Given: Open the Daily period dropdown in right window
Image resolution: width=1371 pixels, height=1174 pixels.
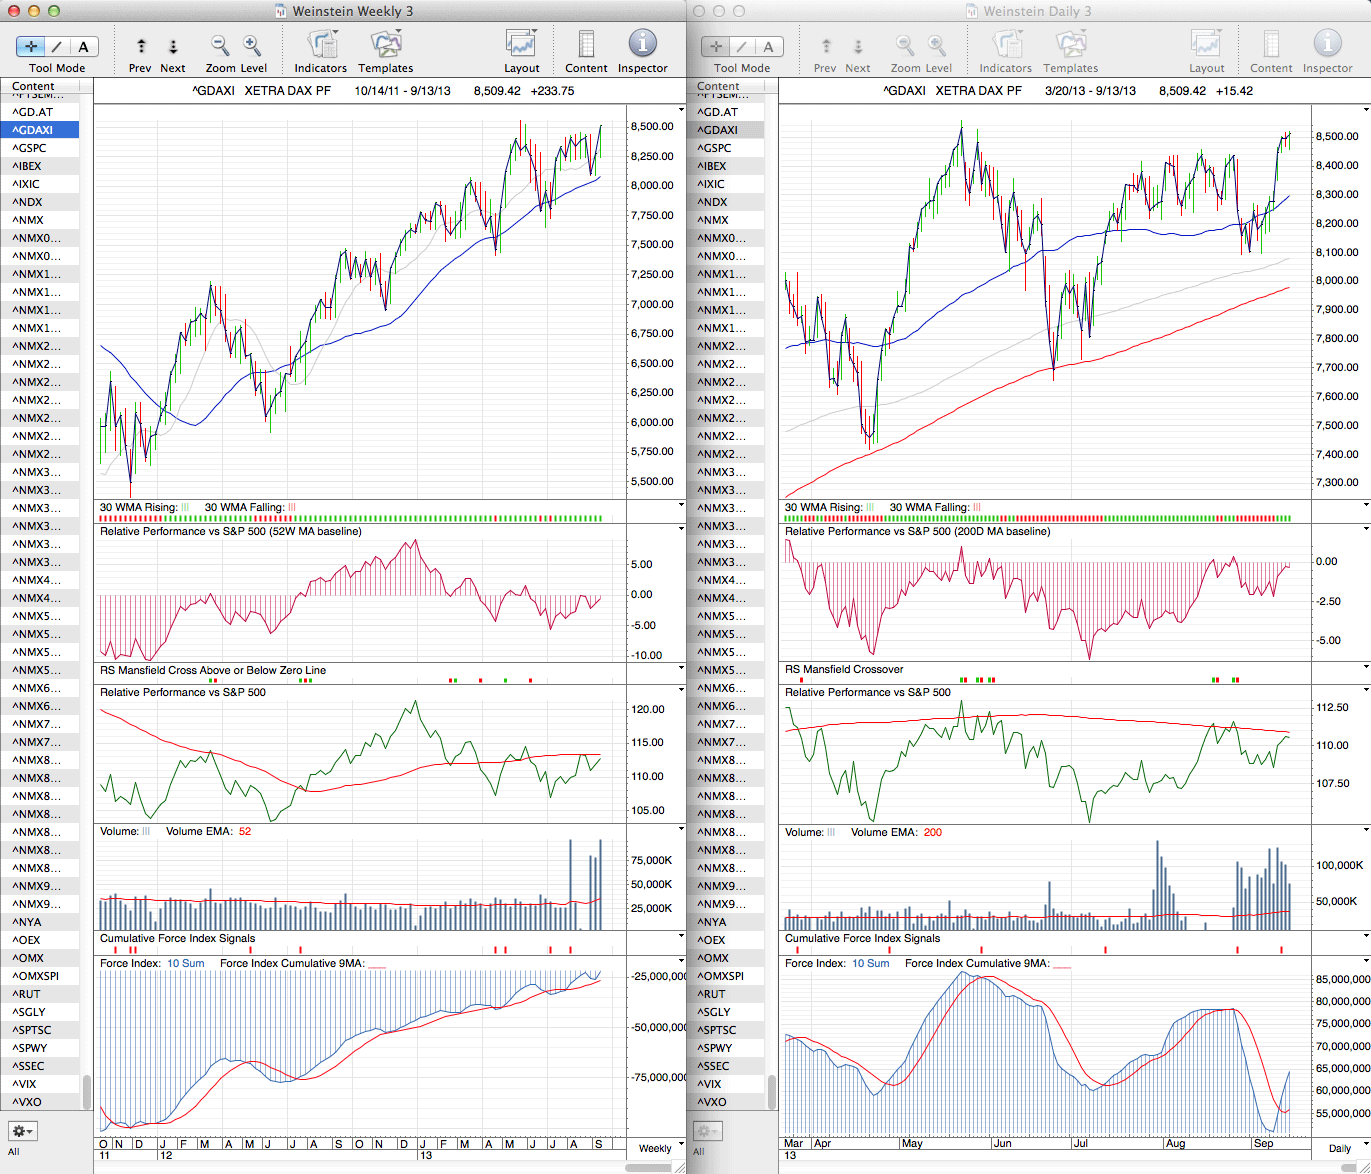Looking at the screenshot, I should tap(1345, 1148).
